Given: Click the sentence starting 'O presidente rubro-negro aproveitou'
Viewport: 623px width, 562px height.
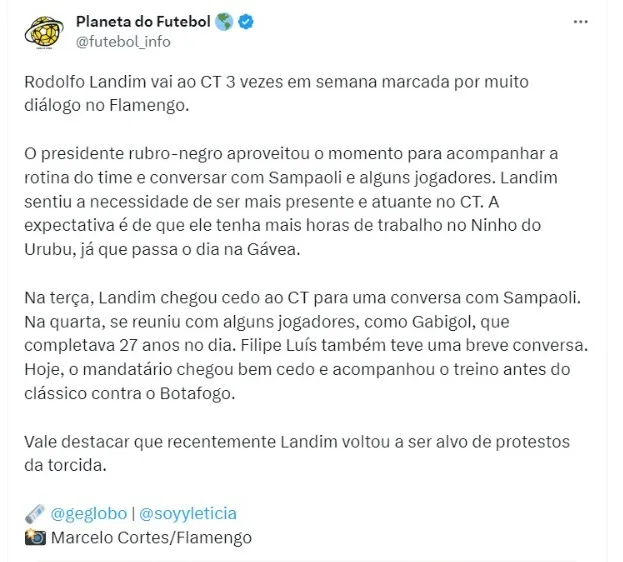Looking at the screenshot, I should [300, 154].
